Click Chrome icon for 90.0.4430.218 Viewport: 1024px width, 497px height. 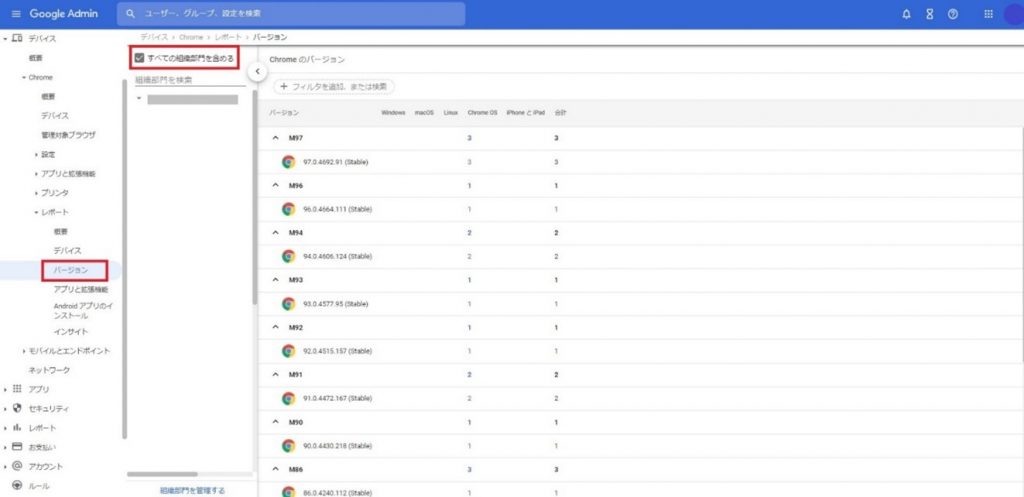[288, 445]
